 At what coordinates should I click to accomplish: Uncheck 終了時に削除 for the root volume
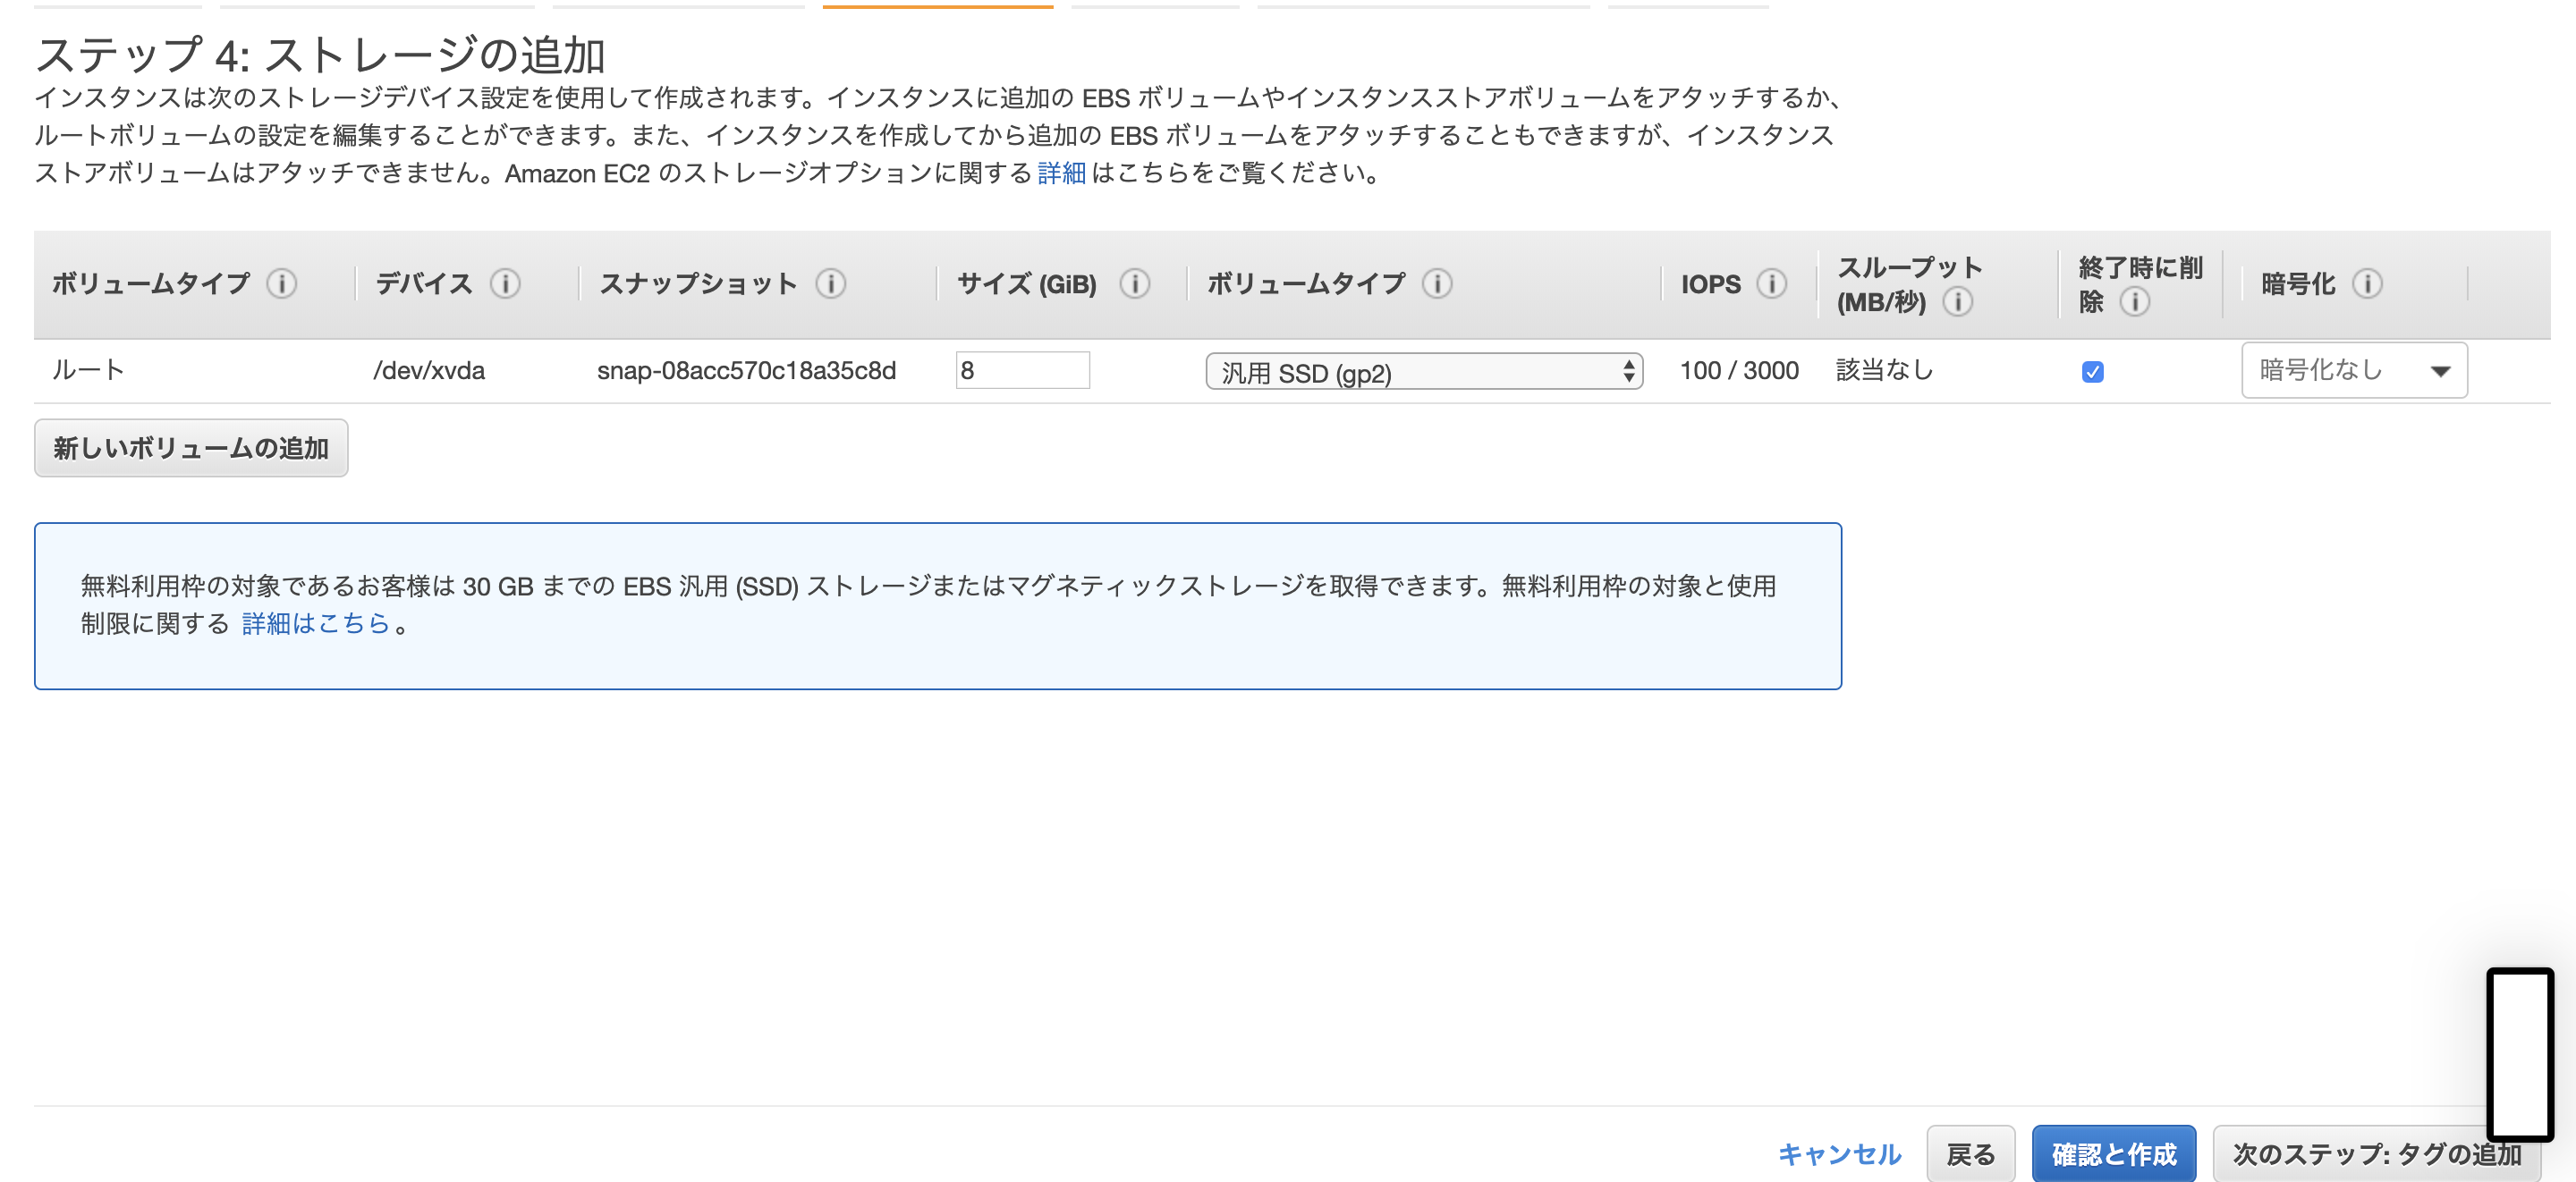[x=2092, y=370]
